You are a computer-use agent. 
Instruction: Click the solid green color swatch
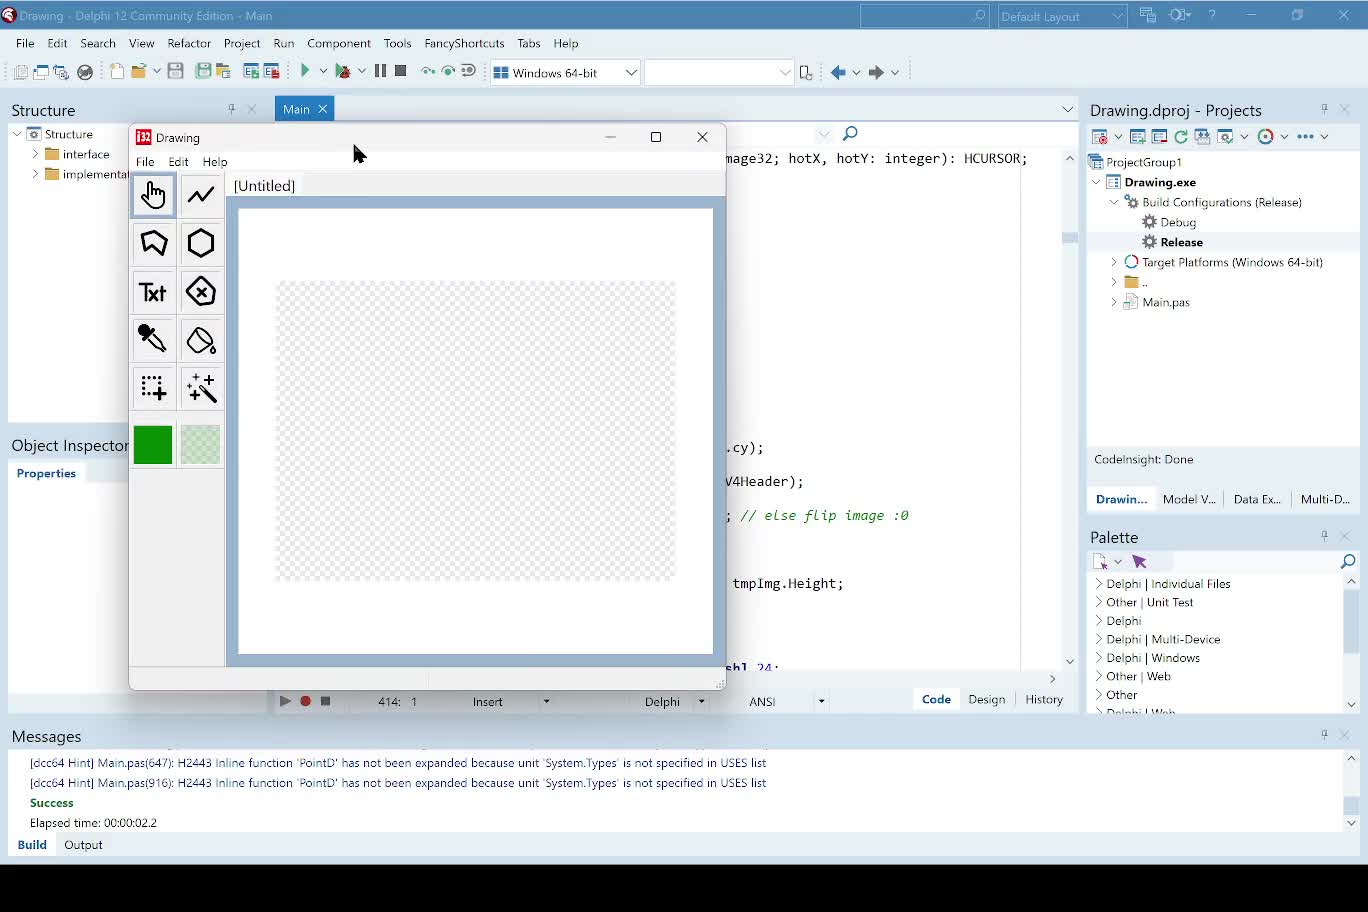(x=153, y=445)
